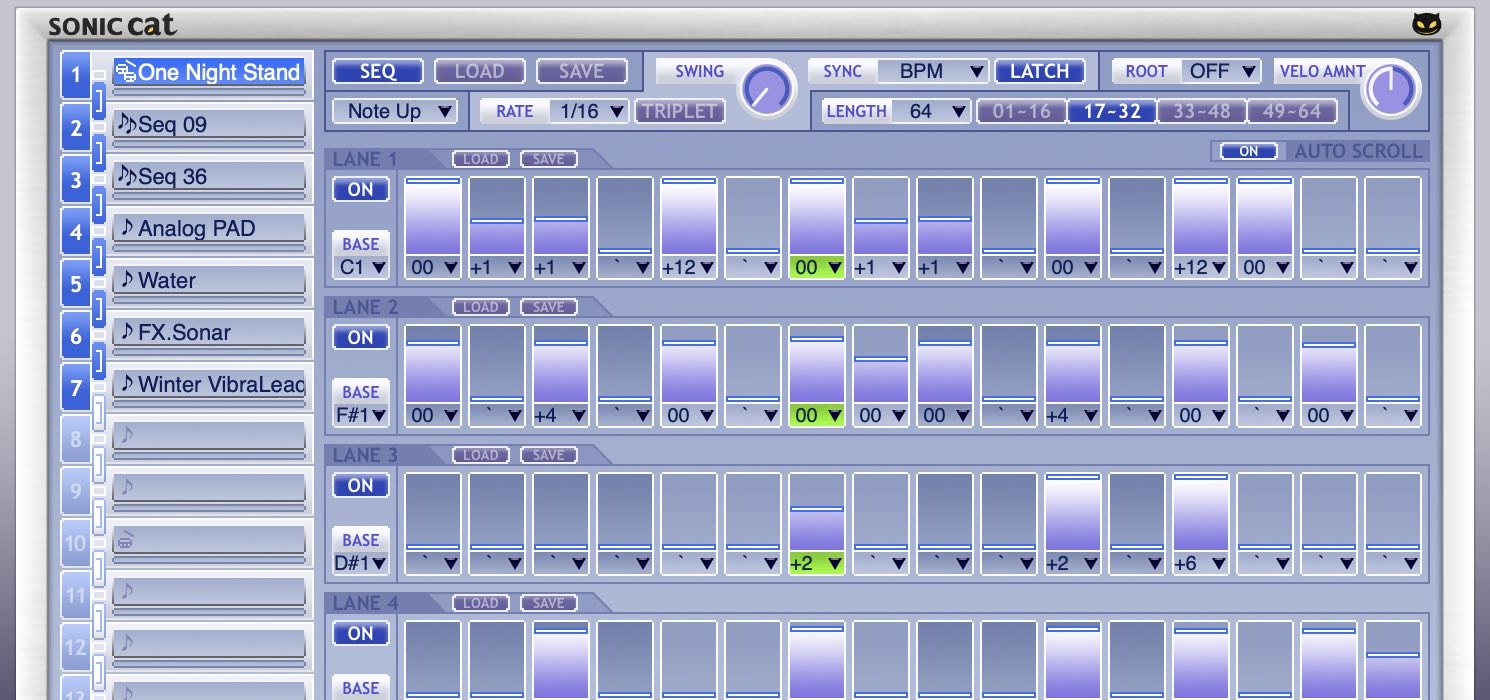The width and height of the screenshot is (1490, 700).
Task: Select the Winter VibraLead preset
Action: coord(209,385)
